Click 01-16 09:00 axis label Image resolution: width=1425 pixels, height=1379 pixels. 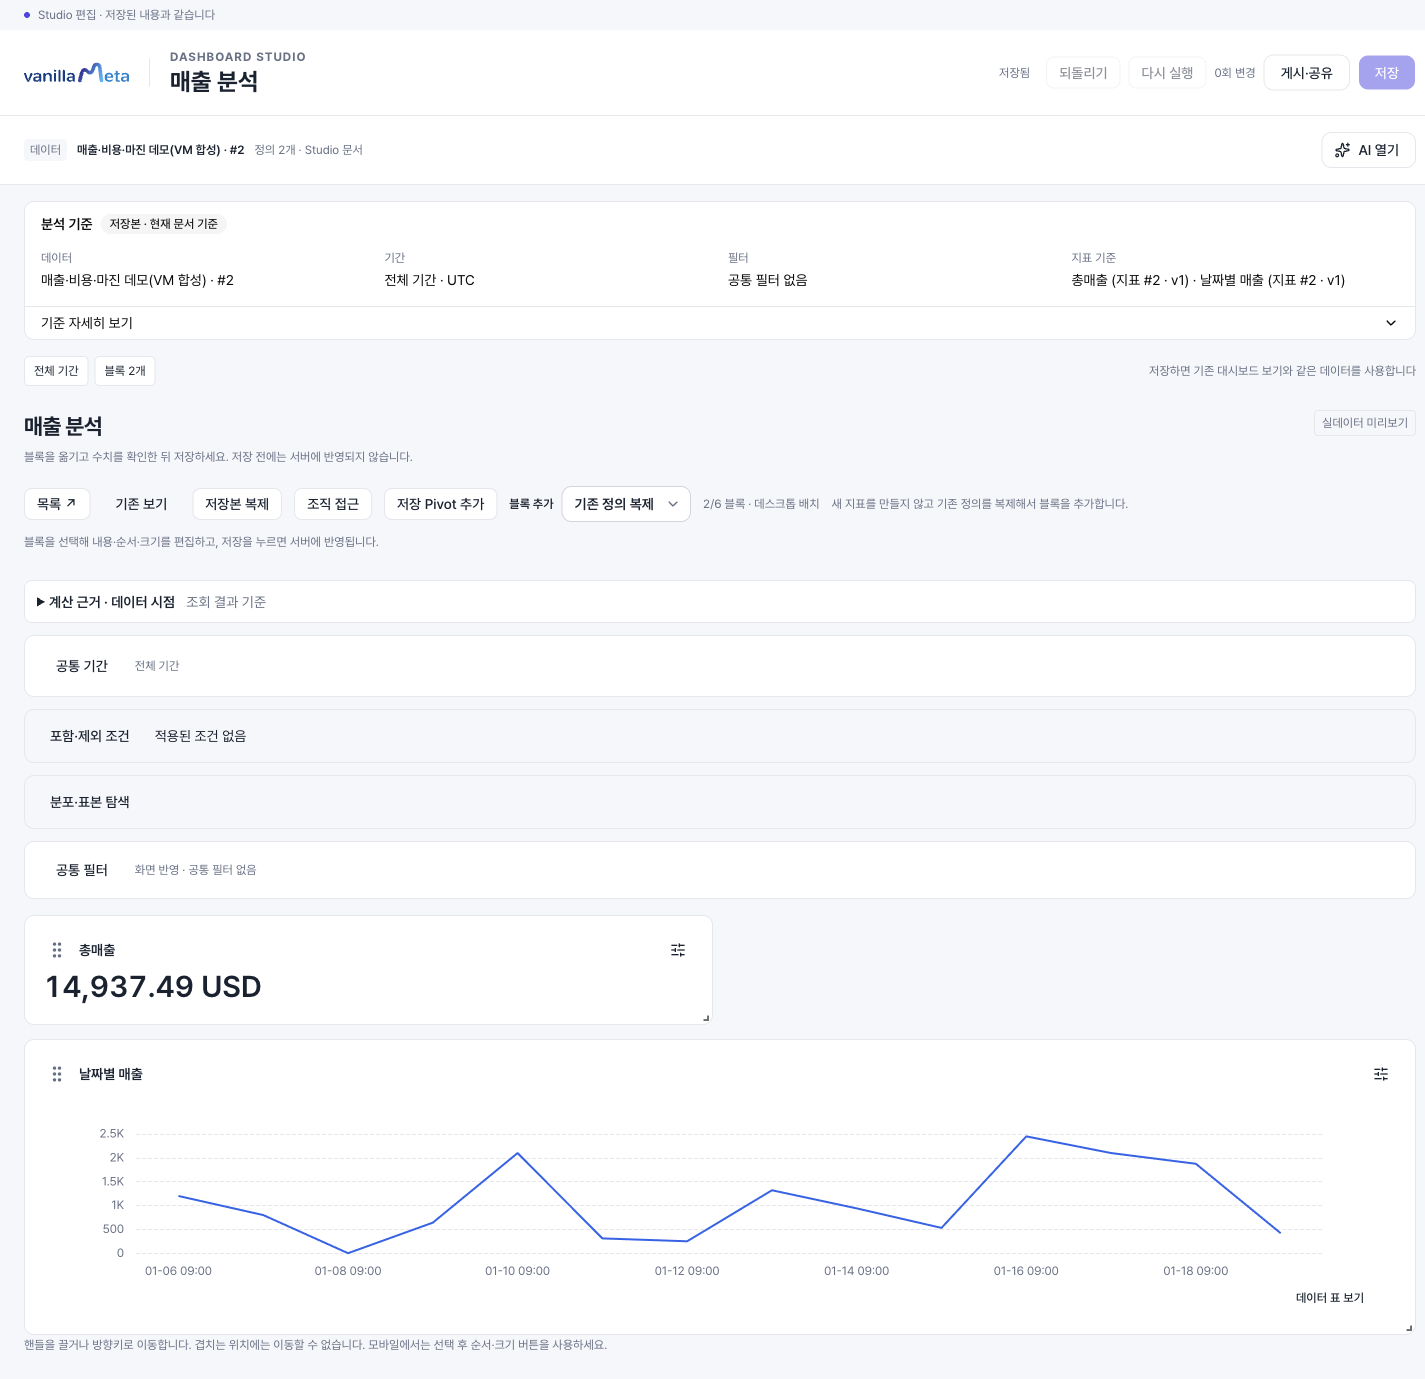[1026, 1271]
